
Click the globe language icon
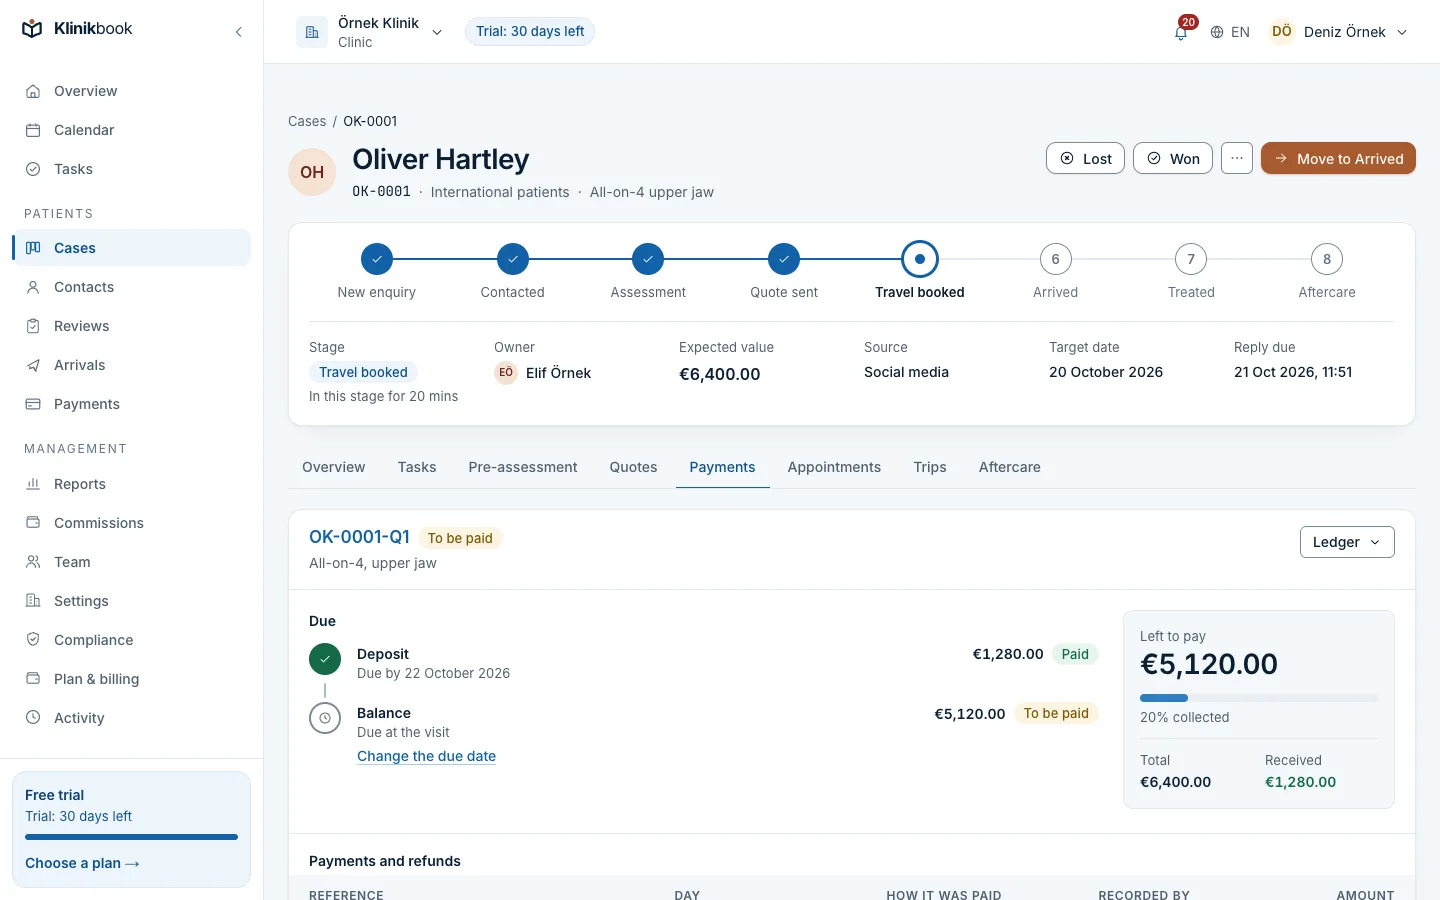pyautogui.click(x=1217, y=32)
